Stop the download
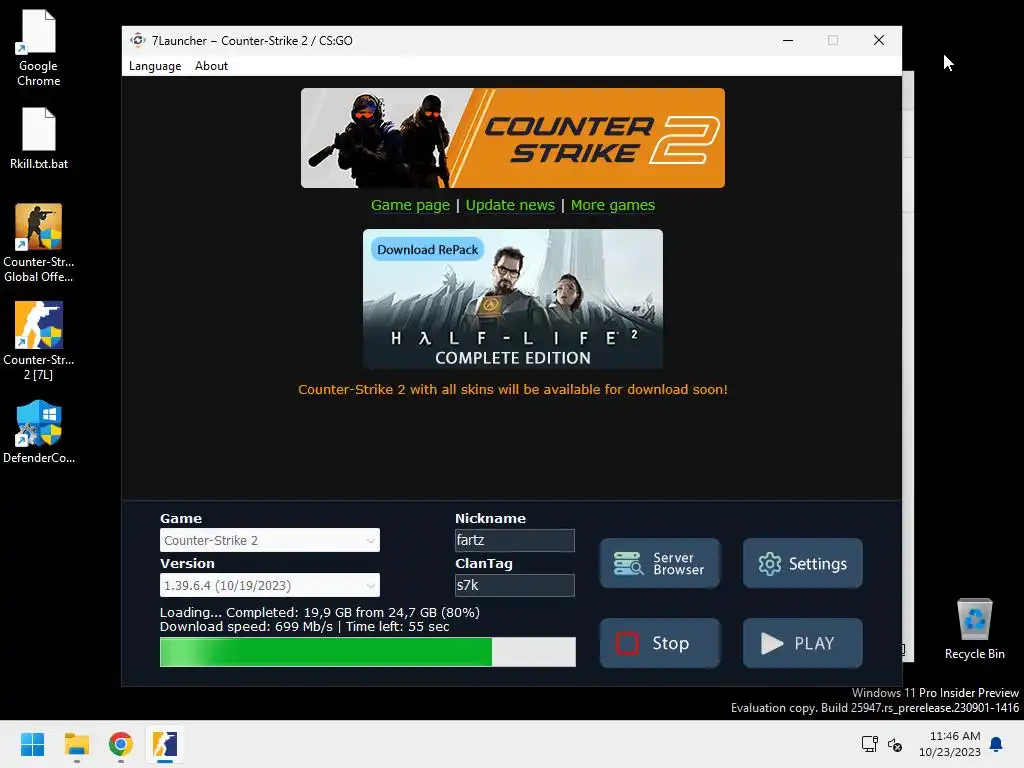The height and width of the screenshot is (768, 1024). click(660, 643)
